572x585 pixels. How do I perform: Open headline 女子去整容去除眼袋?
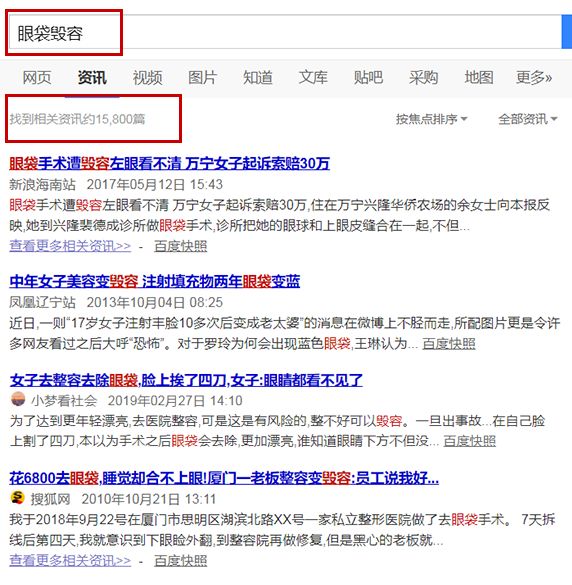click(x=186, y=380)
